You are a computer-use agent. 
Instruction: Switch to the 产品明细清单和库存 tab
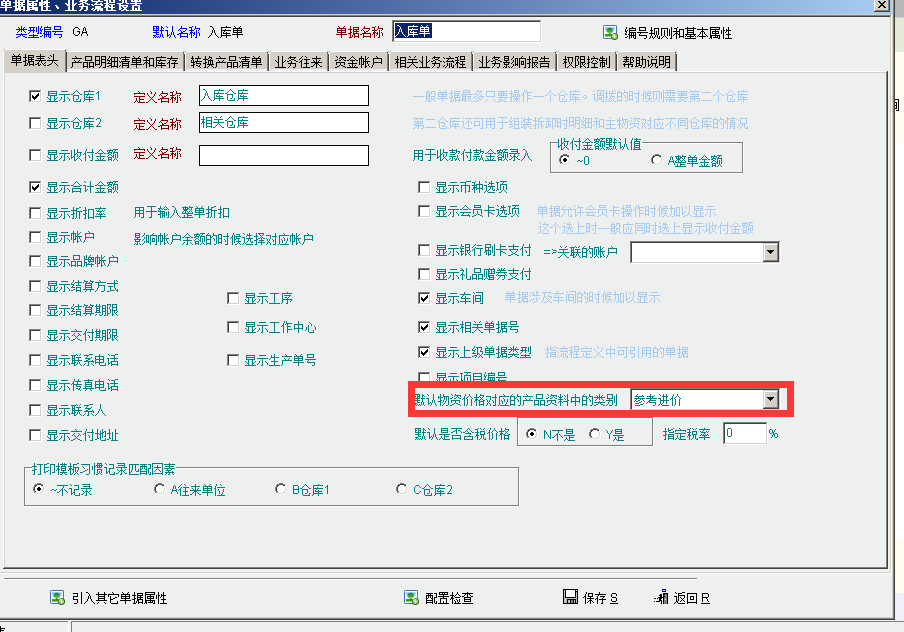(125, 62)
